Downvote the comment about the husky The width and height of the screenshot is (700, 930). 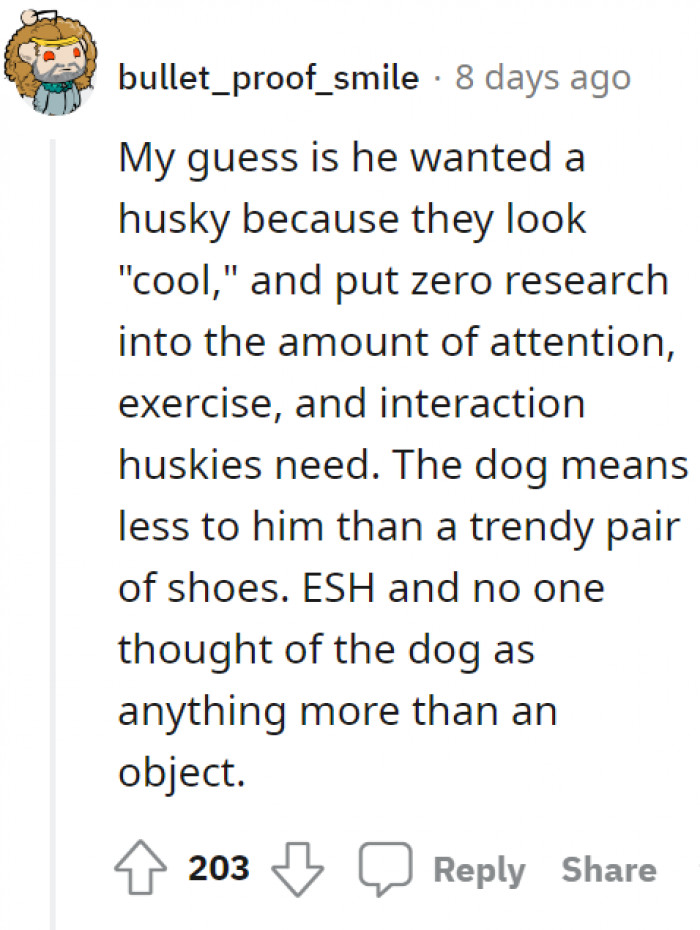pos(299,870)
